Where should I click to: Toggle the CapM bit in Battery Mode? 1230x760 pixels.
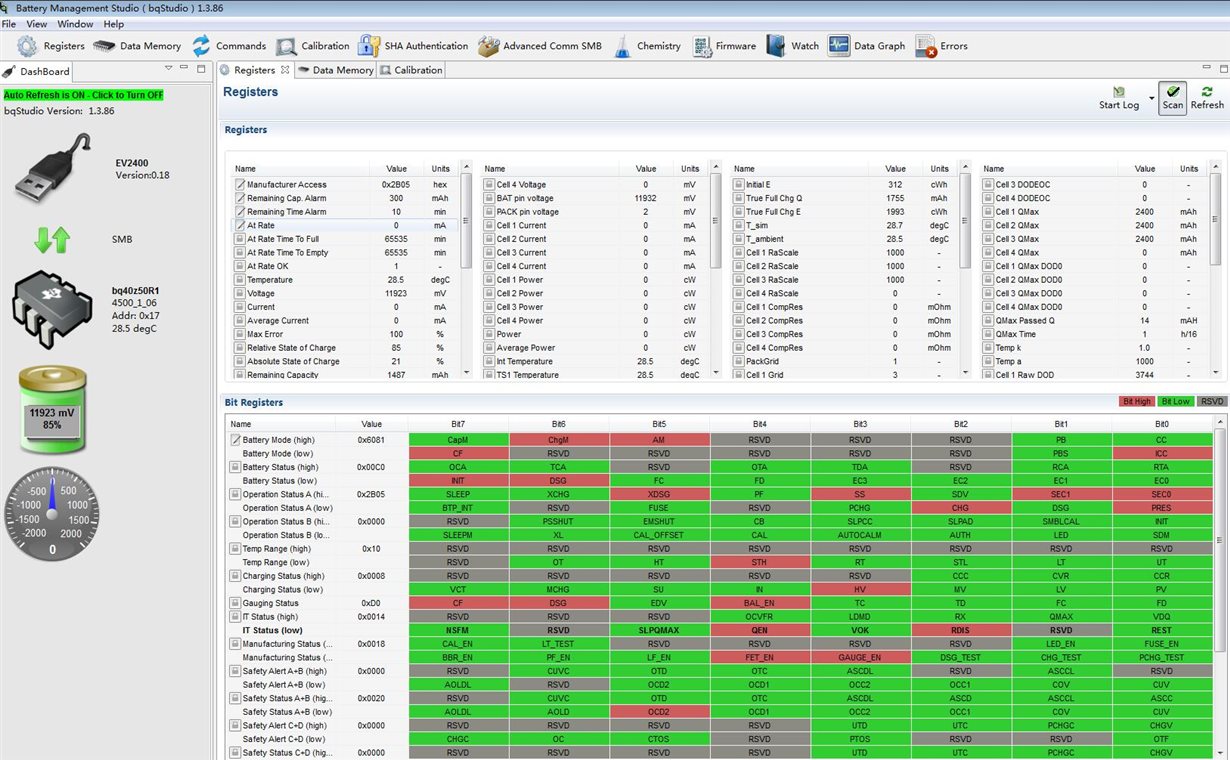pos(458,439)
